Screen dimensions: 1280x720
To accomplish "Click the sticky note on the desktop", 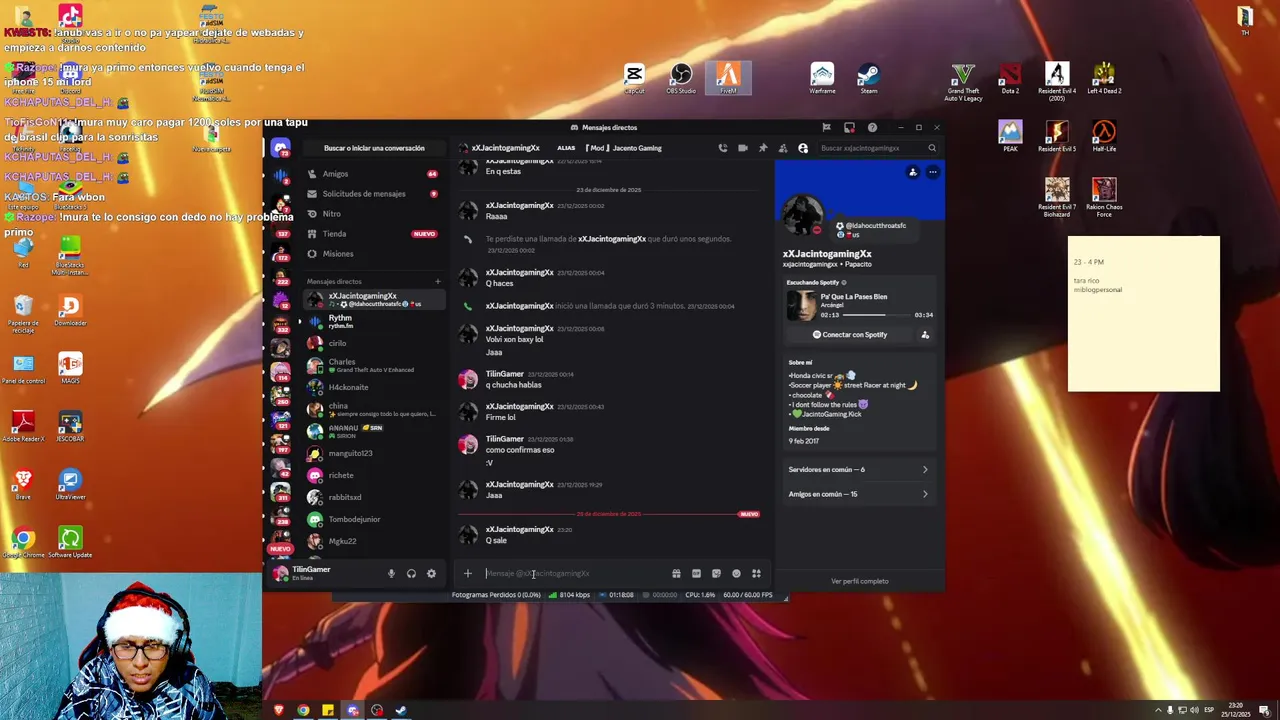I will 1144,314.
